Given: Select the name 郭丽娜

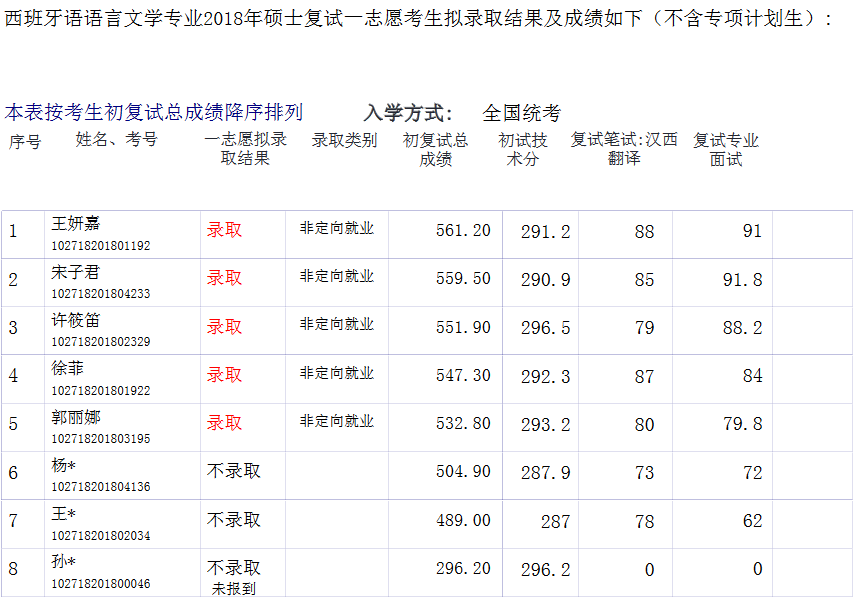Looking at the screenshot, I should pos(76,417).
